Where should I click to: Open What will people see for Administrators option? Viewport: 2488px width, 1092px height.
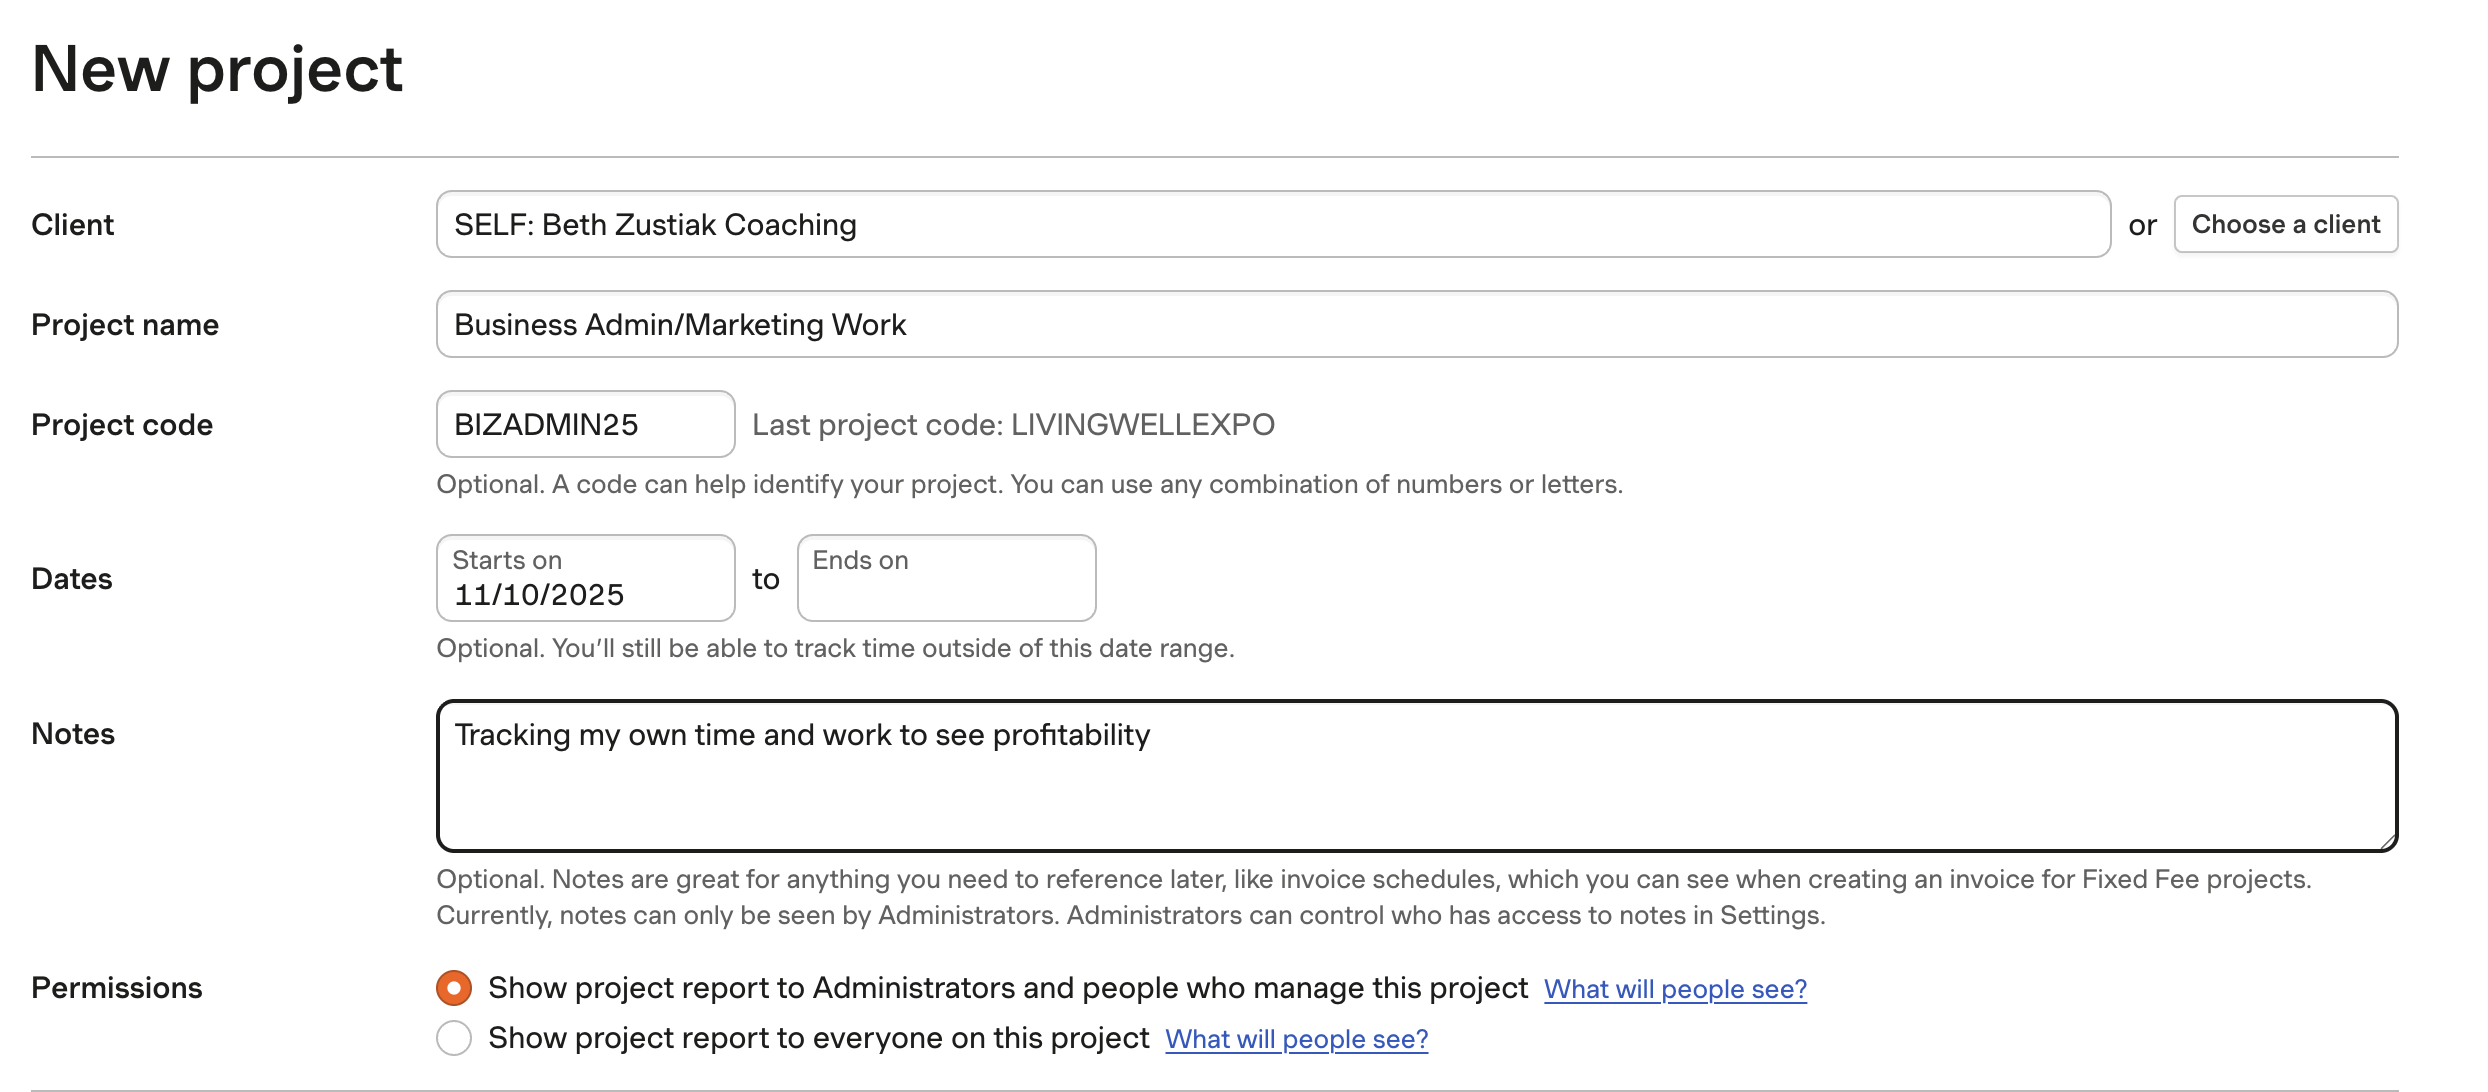pos(1675,989)
